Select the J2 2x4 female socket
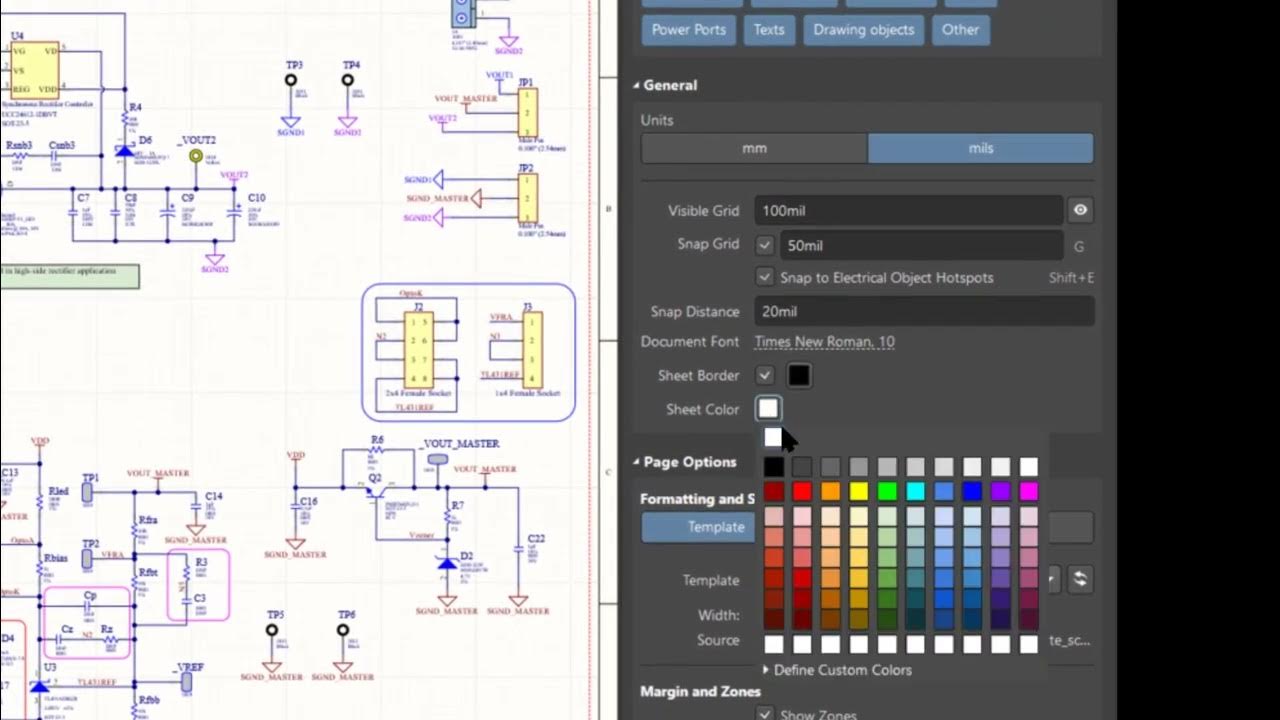The image size is (1280, 720). [419, 349]
